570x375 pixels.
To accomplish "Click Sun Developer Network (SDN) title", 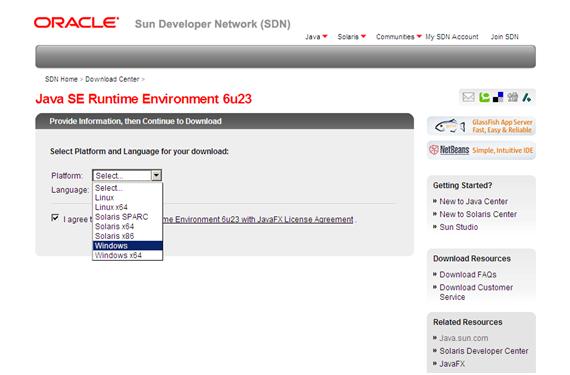I will (213, 24).
